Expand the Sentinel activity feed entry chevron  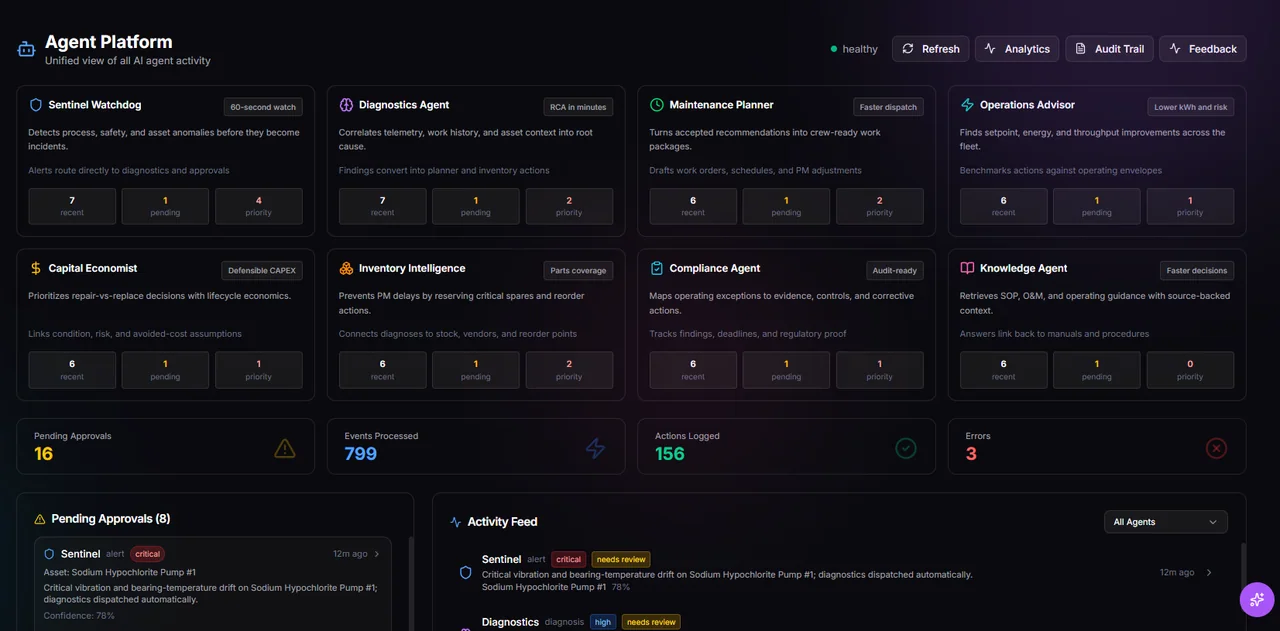pos(1209,573)
